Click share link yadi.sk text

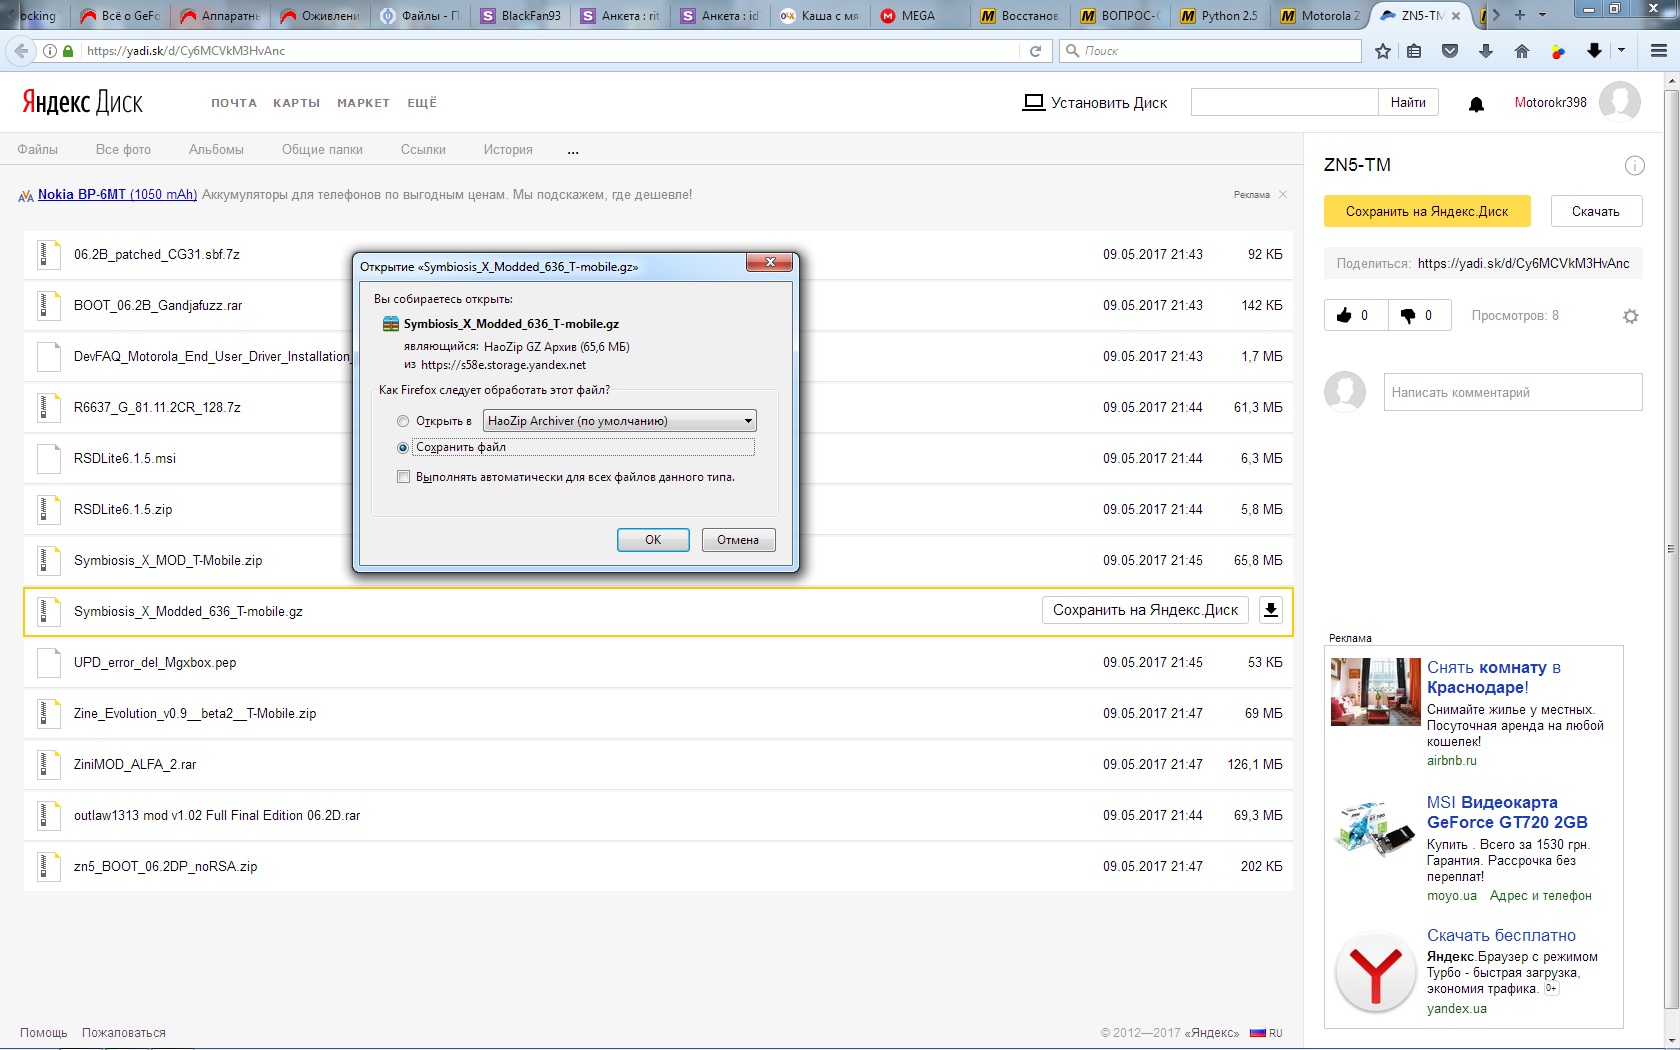click(x=1523, y=264)
